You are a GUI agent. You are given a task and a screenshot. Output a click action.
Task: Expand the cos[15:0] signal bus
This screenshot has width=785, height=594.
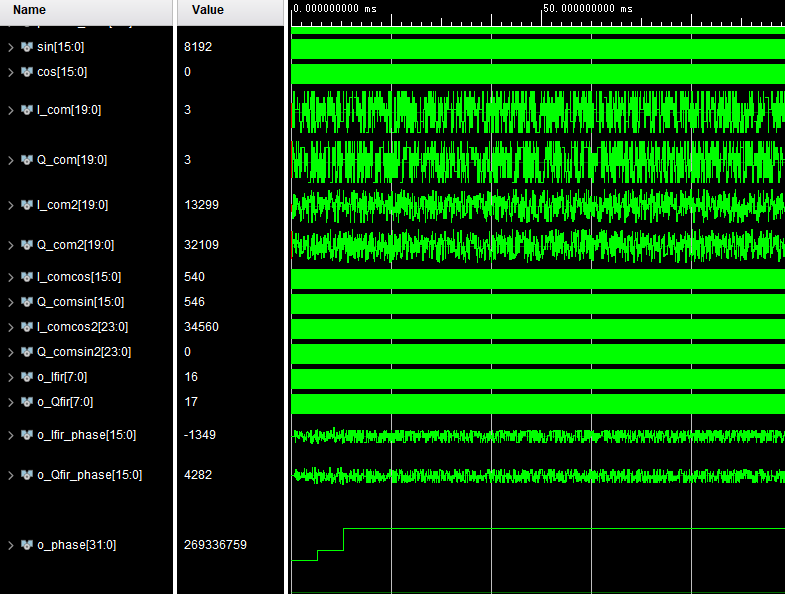click(x=11, y=72)
